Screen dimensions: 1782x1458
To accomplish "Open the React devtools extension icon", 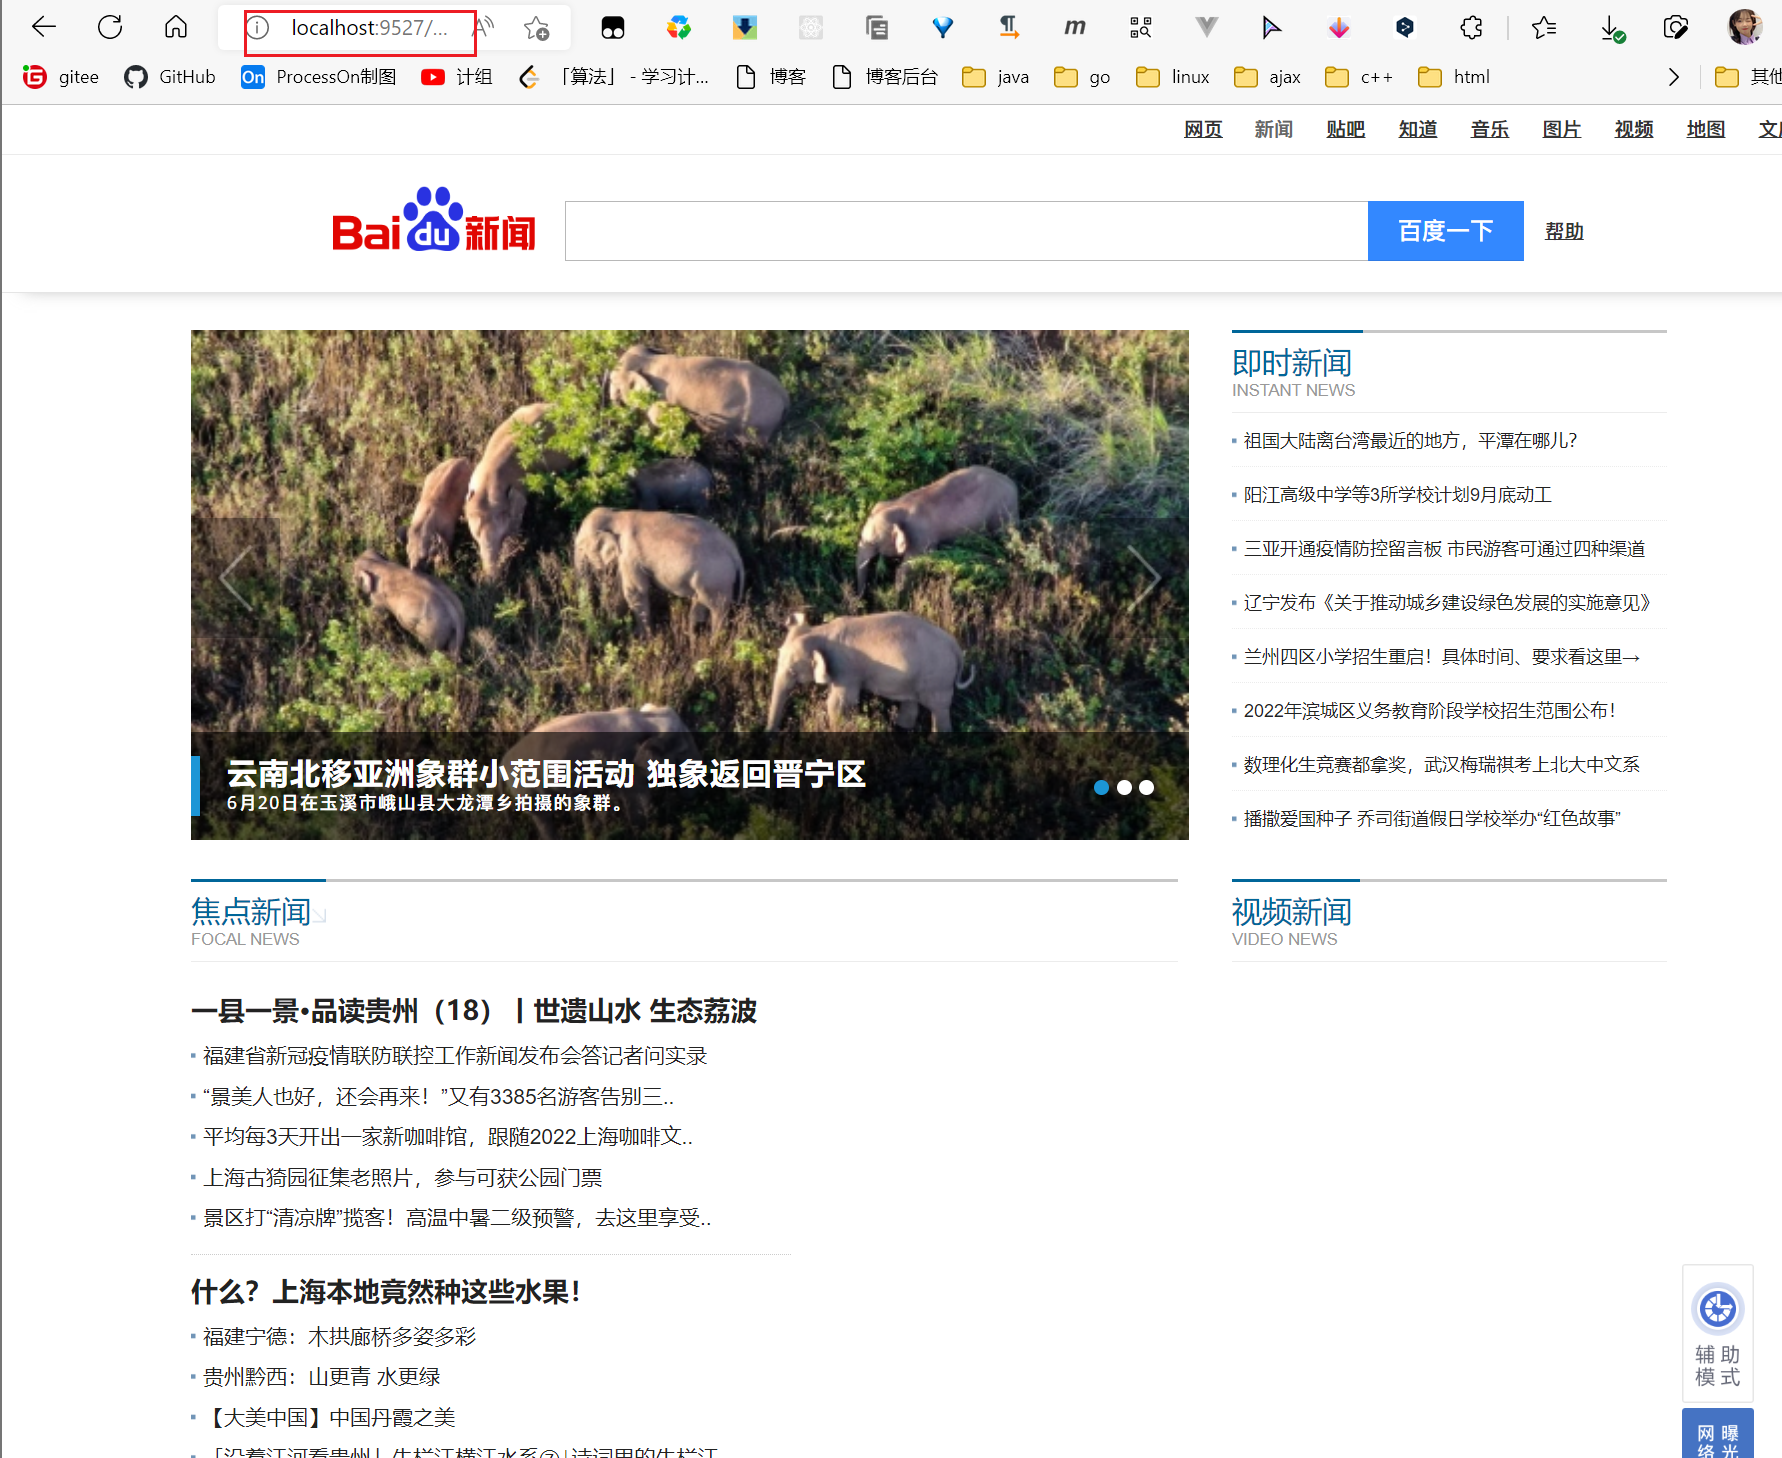I will (811, 28).
